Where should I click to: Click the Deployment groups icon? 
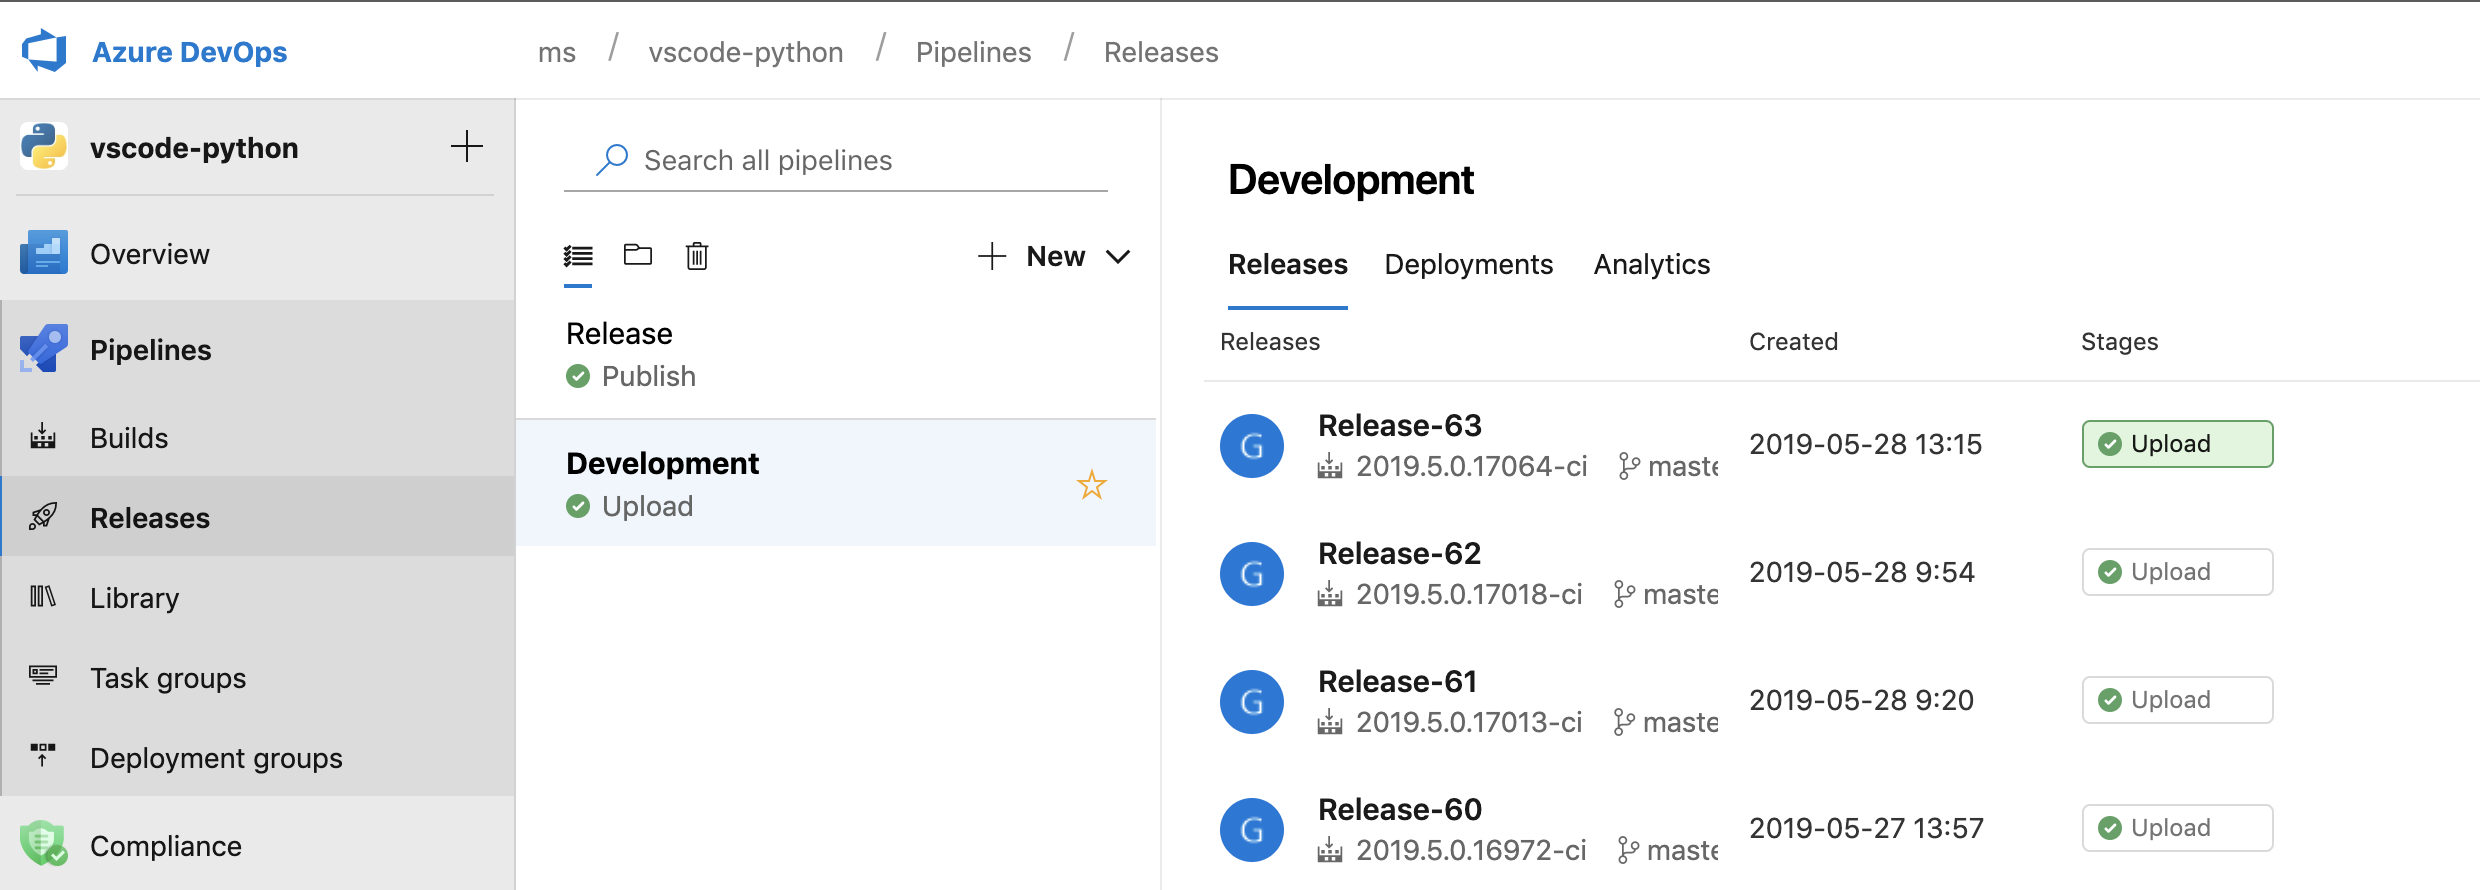43,756
